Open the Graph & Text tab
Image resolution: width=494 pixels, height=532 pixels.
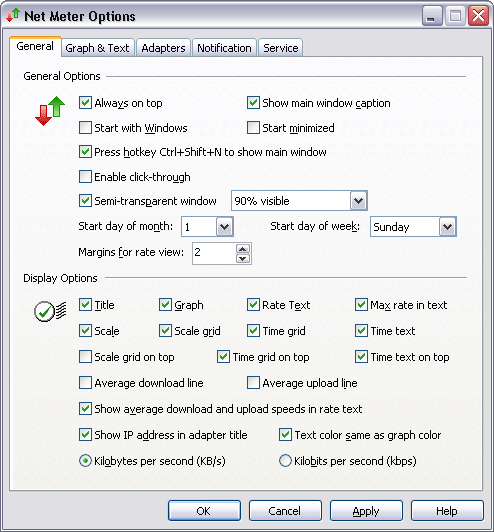pos(97,48)
